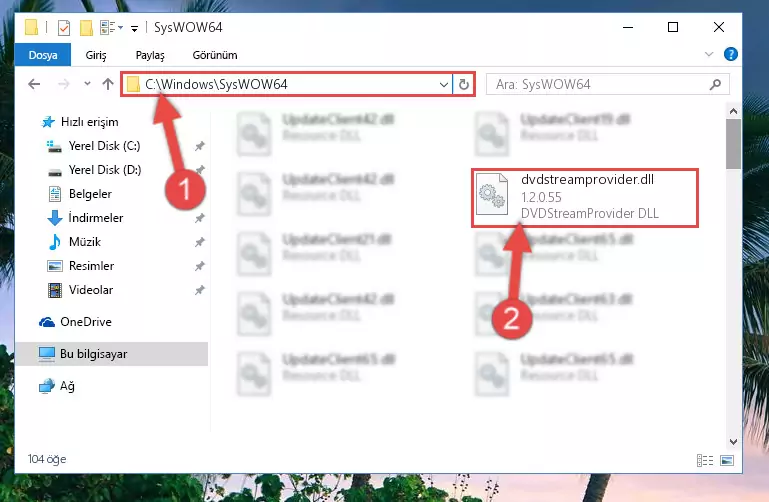The width and height of the screenshot is (769, 502).
Task: Switch to the Giriş ribbon tab
Action: pyautogui.click(x=96, y=55)
